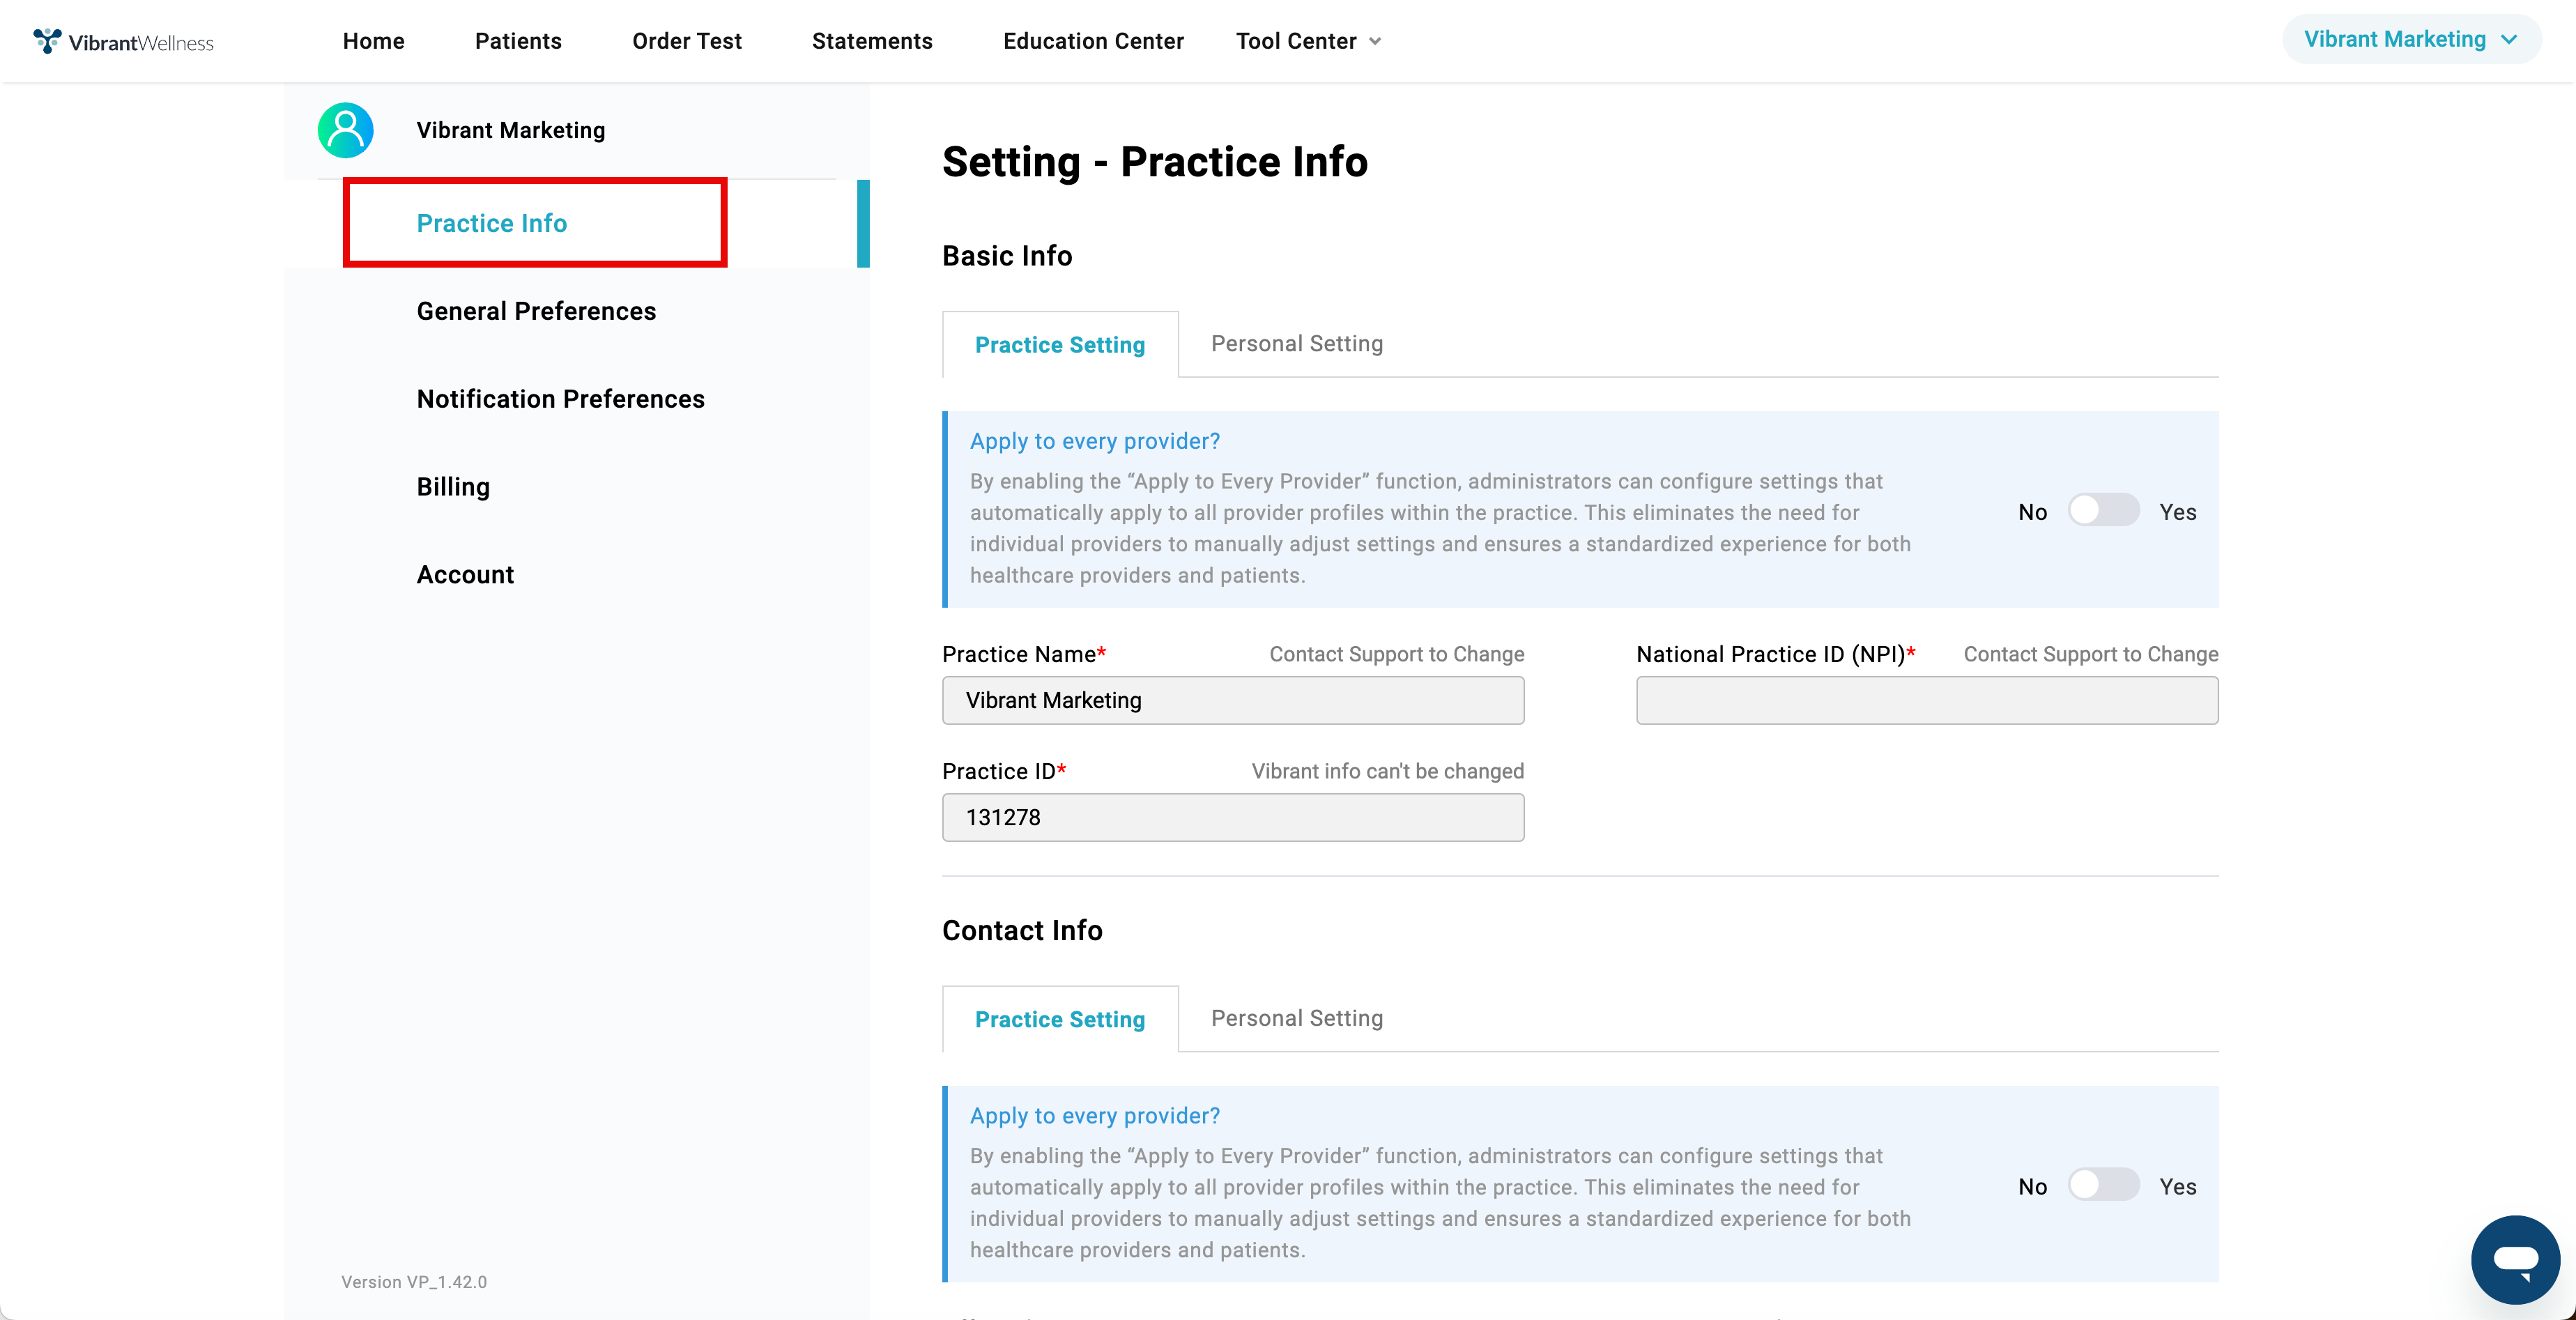Switch to Personal Setting tab under Basic Info
The height and width of the screenshot is (1320, 2576).
click(x=1297, y=344)
